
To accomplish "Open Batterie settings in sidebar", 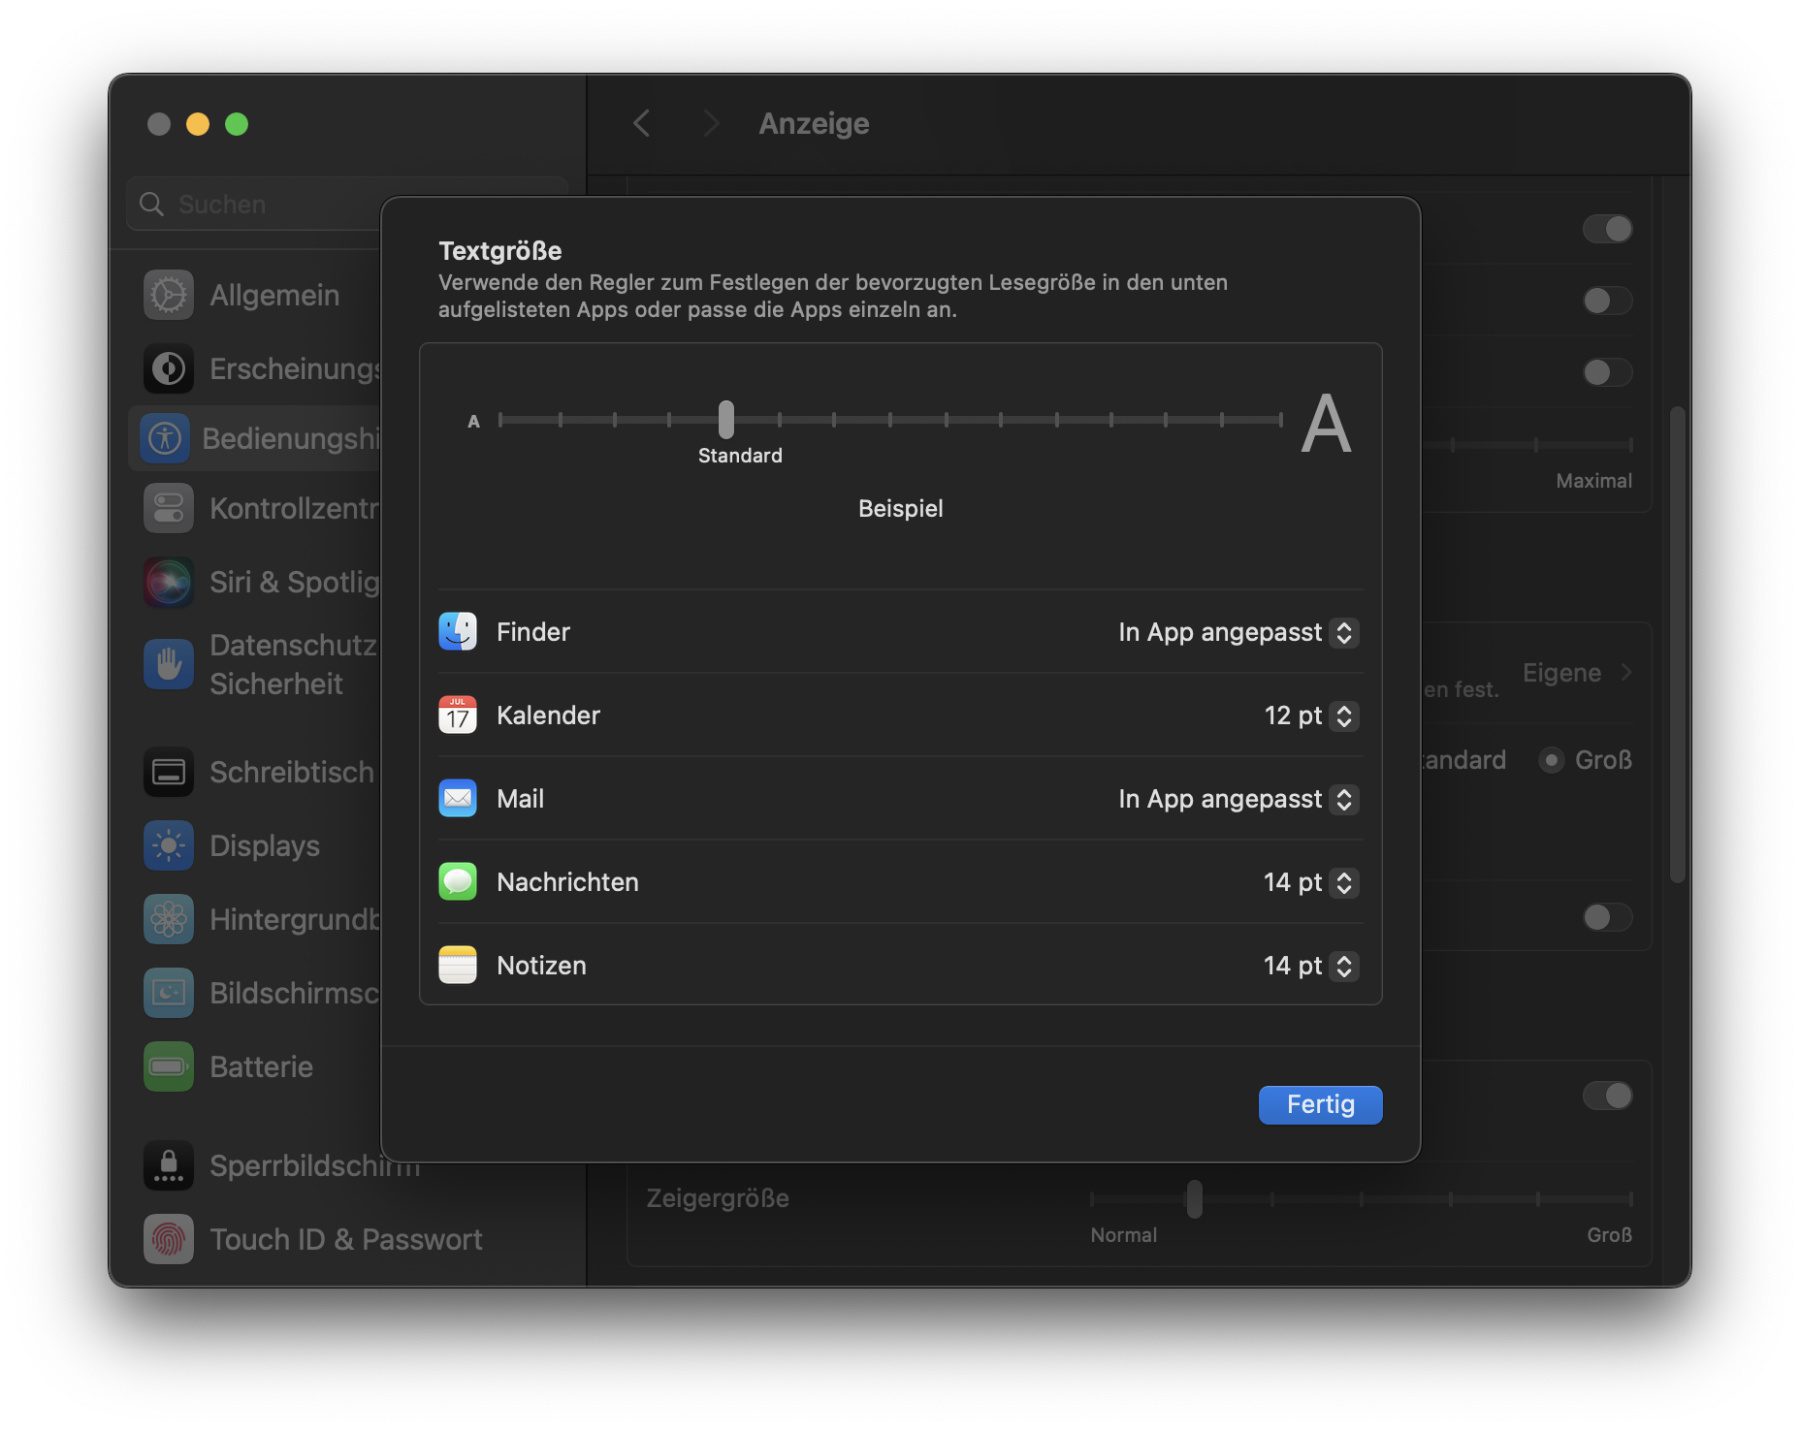I will pyautogui.click(x=261, y=1067).
